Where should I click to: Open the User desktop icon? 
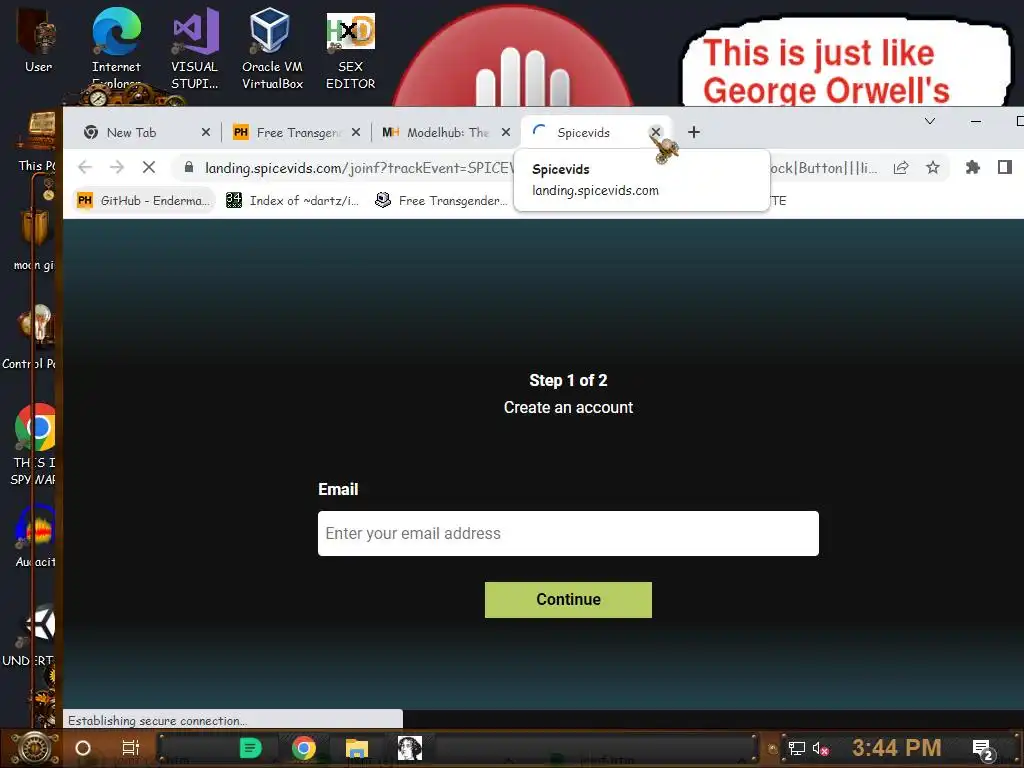click(38, 39)
